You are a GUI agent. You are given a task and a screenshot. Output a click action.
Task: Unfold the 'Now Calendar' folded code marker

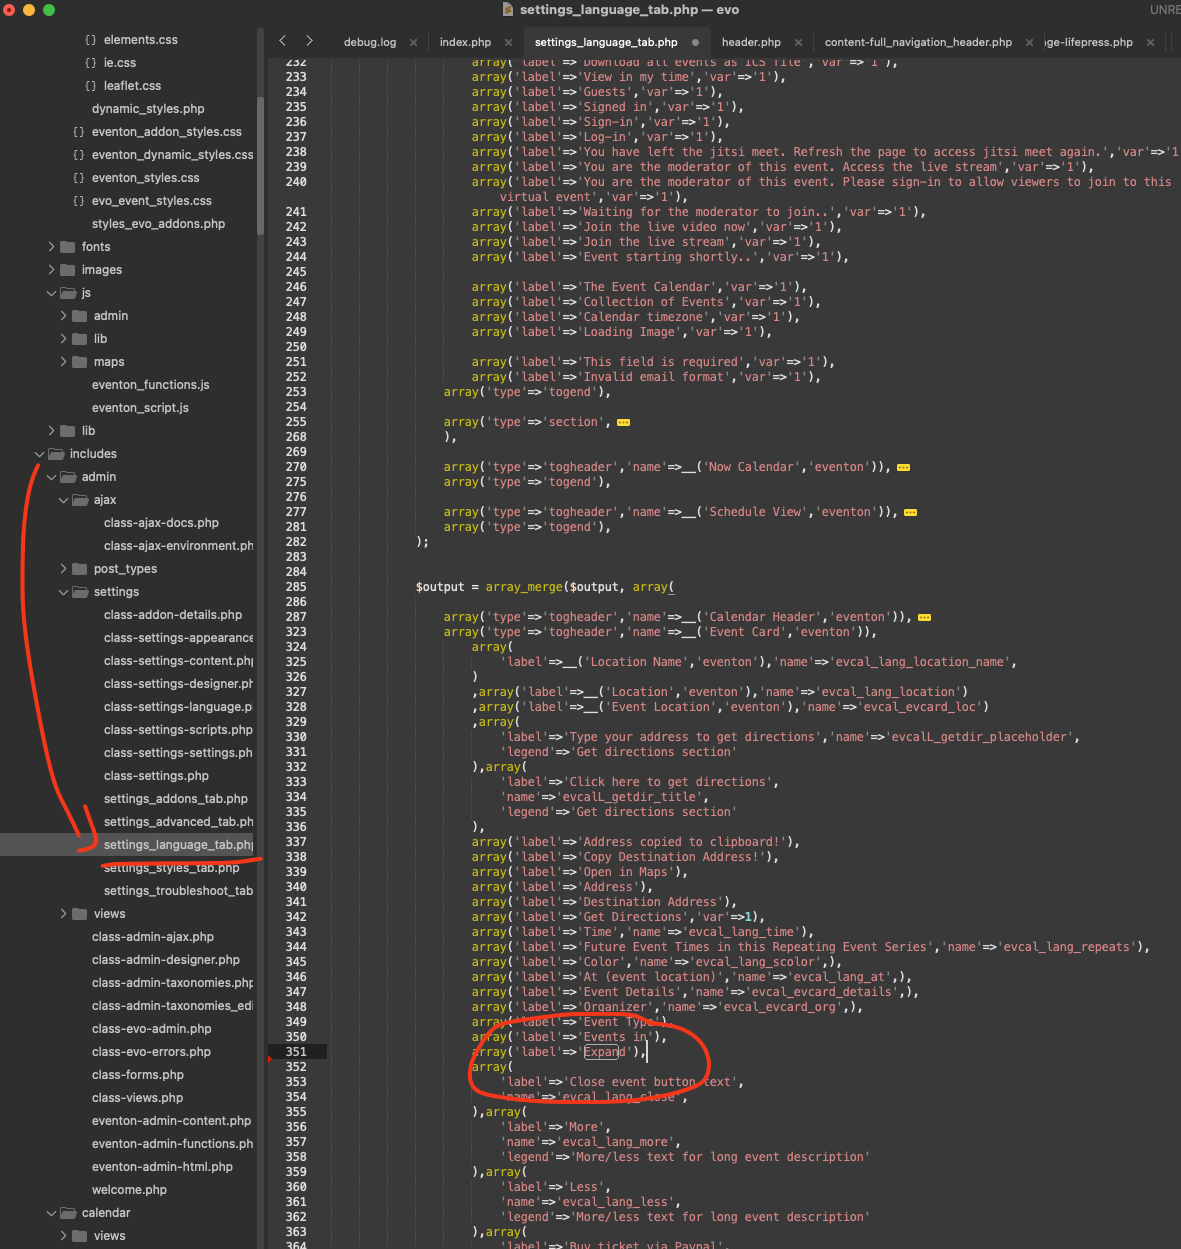point(903,468)
